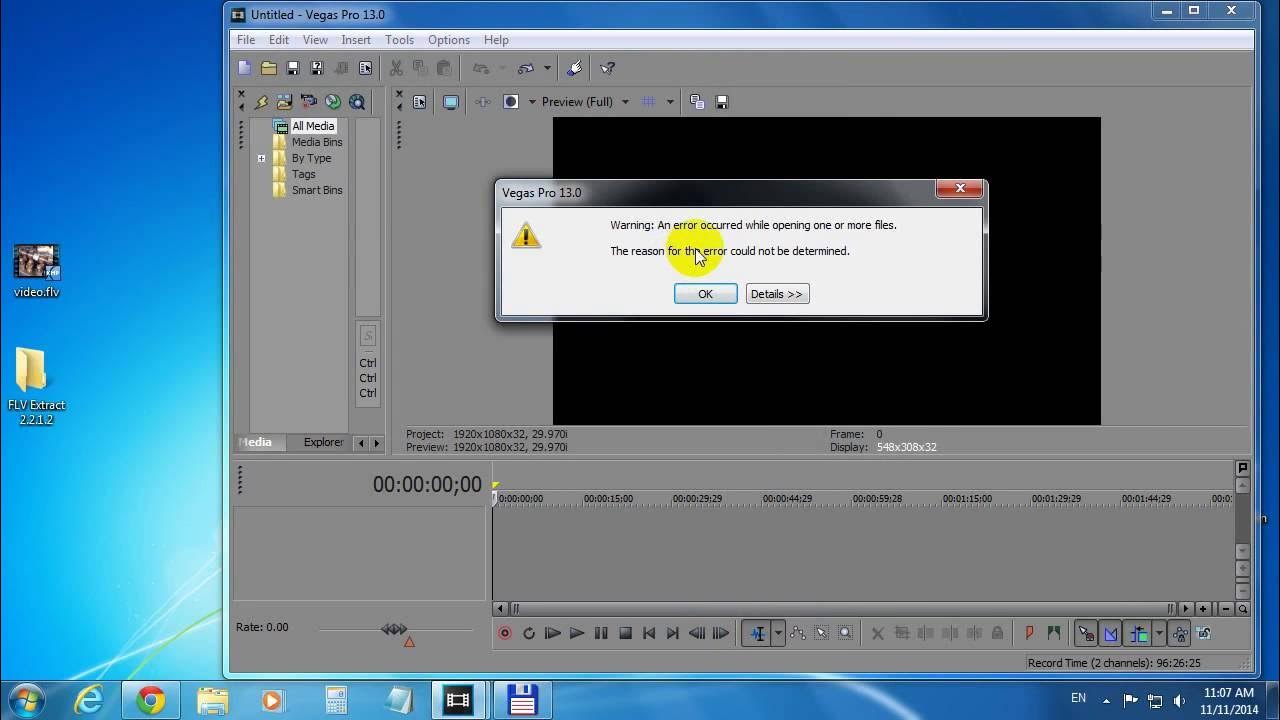
Task: Save preview snapshot to file
Action: point(722,102)
